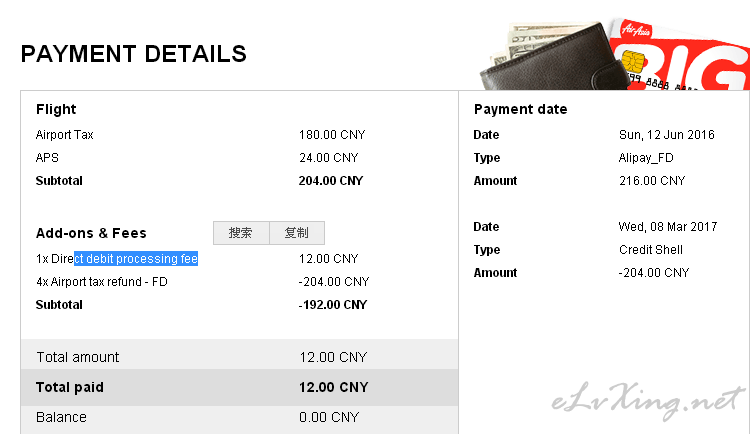Click the Total paid 12.00 CNY value

click(334, 387)
